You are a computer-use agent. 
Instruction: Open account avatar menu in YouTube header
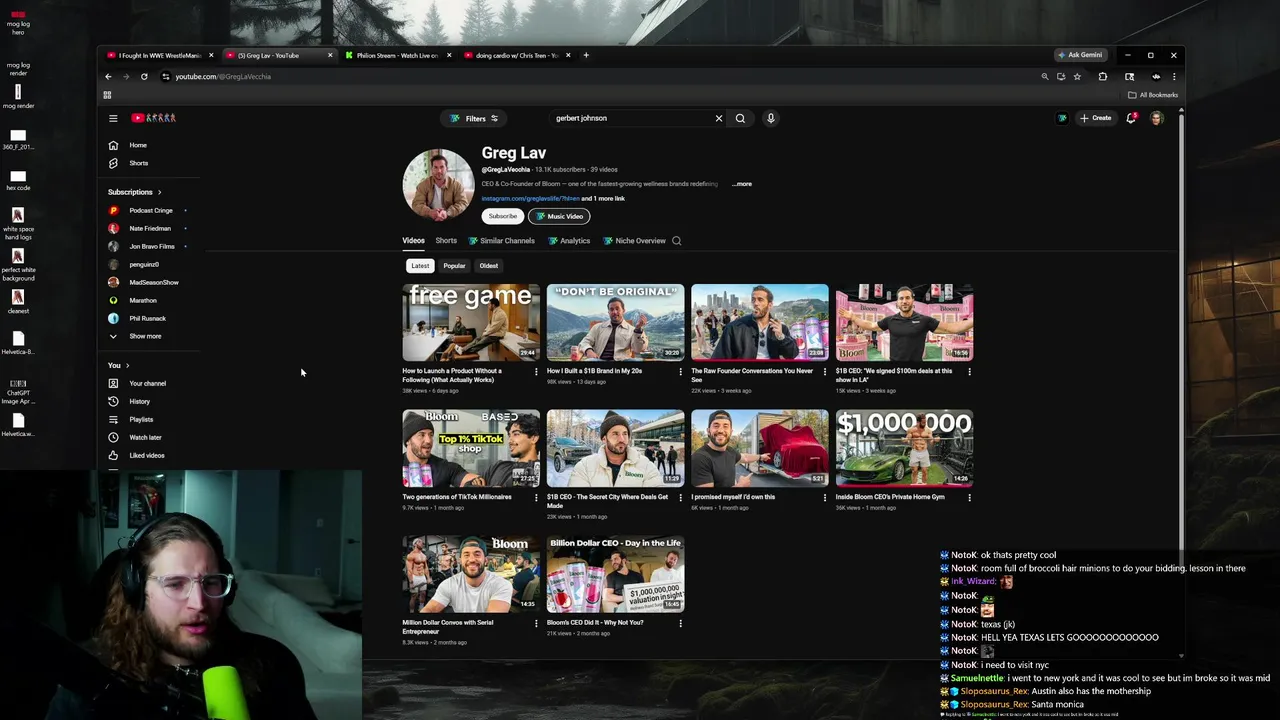1157,118
